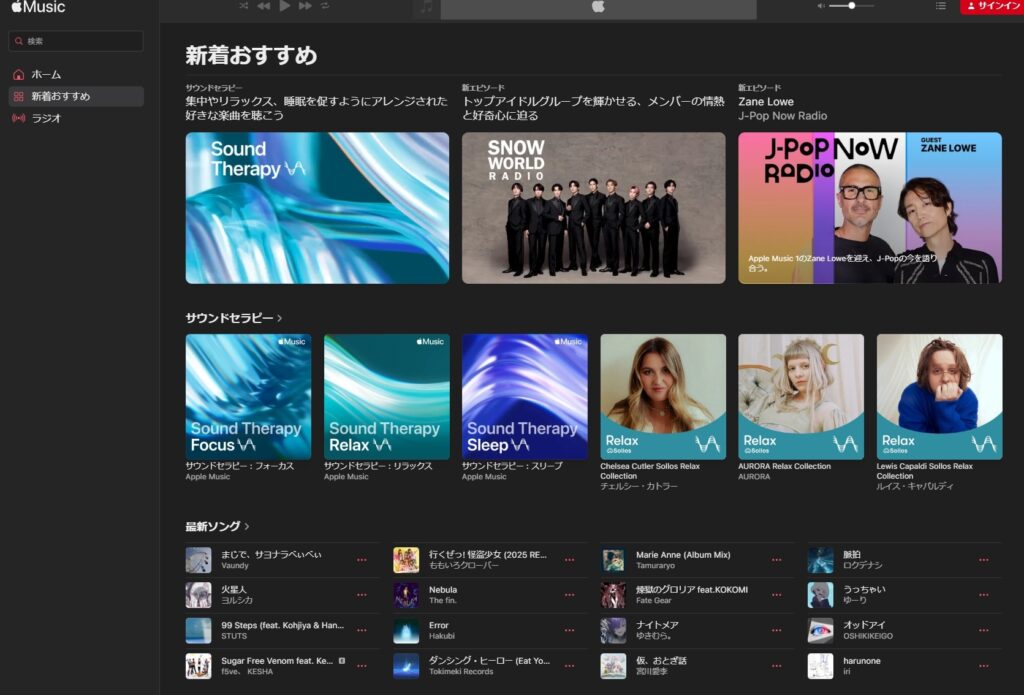Open more options for Nebula

tap(569, 595)
